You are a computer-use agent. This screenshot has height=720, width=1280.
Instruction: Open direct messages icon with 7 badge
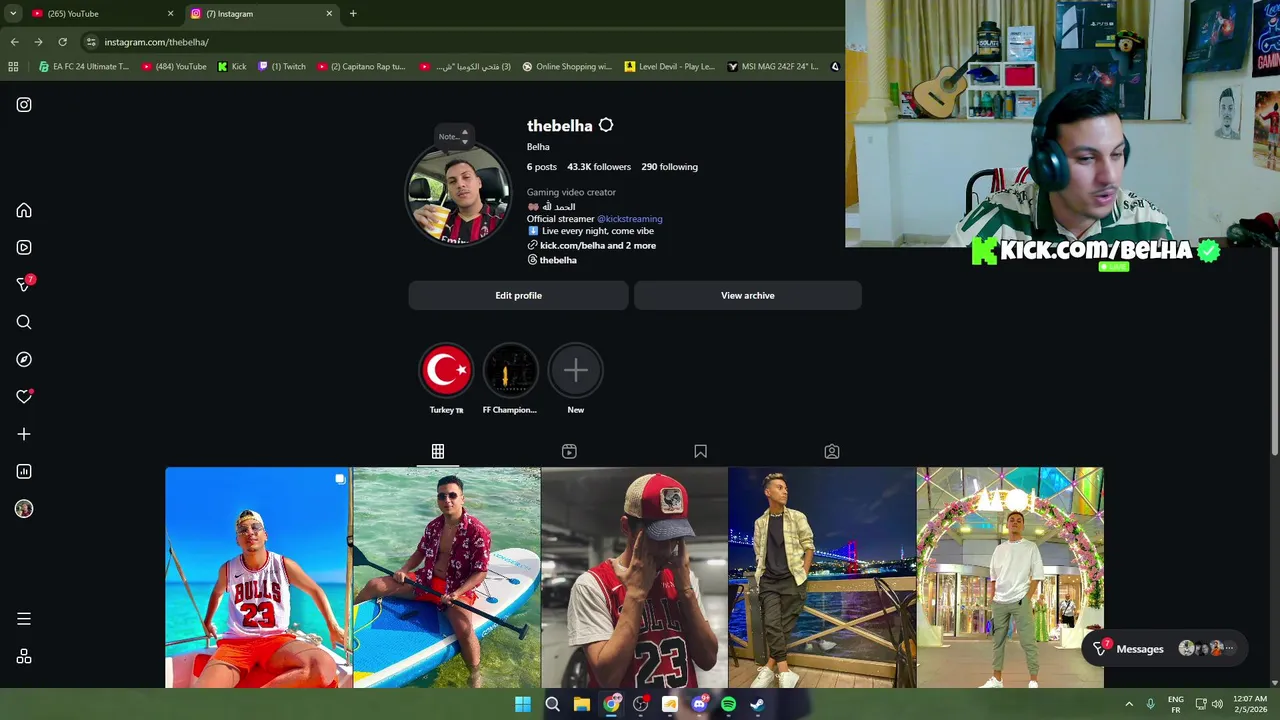point(25,284)
